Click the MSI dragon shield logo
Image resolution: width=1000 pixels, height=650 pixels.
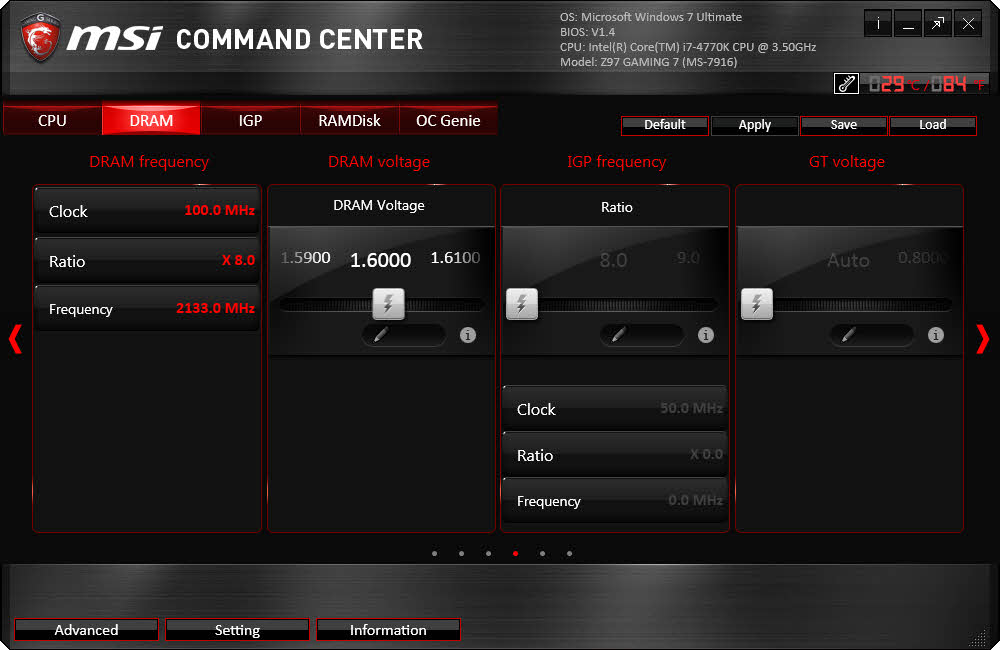coord(41,37)
